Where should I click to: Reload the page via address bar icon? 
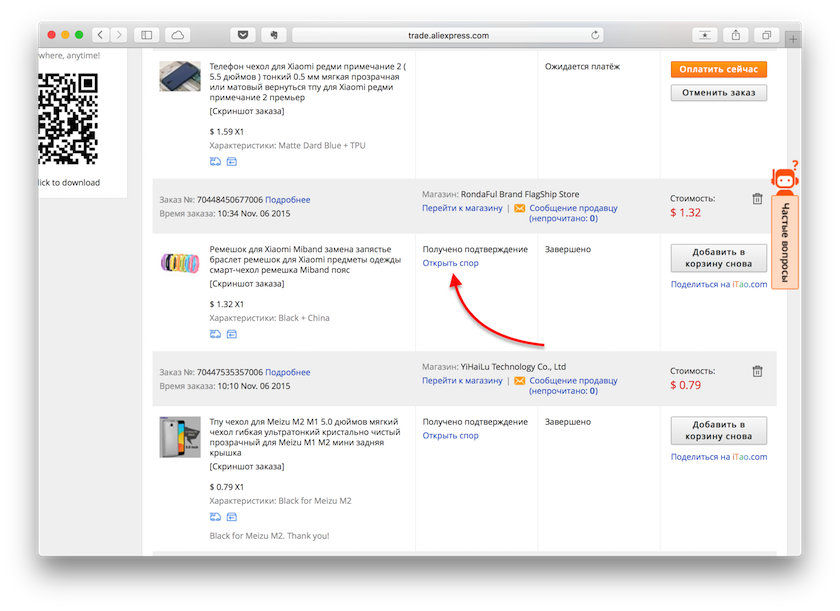pos(595,35)
